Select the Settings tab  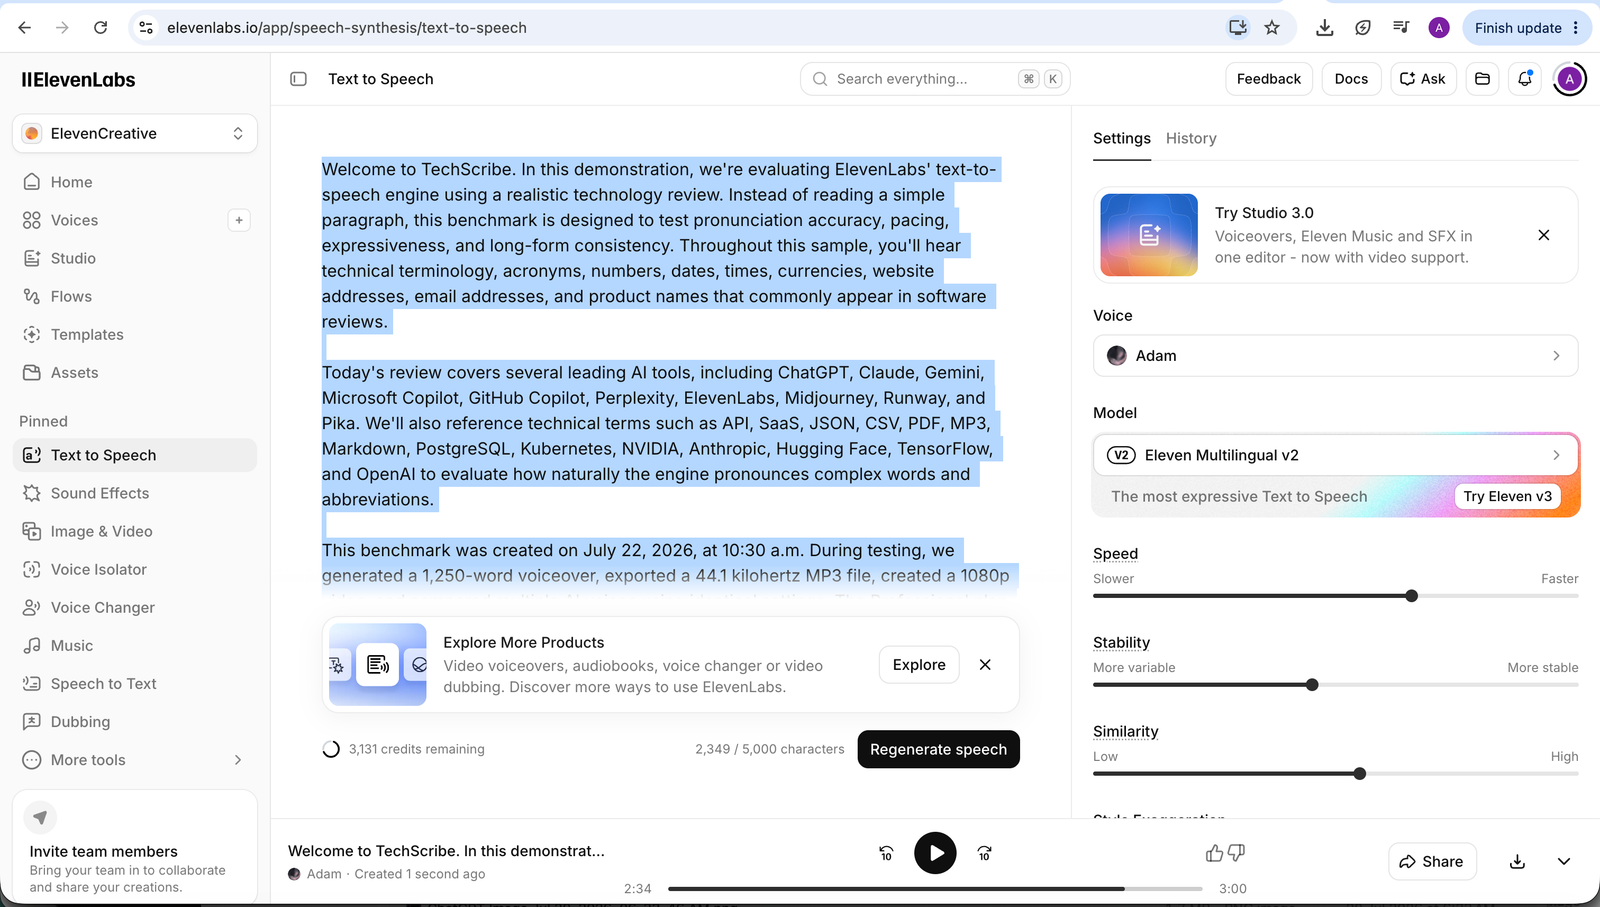tap(1121, 138)
